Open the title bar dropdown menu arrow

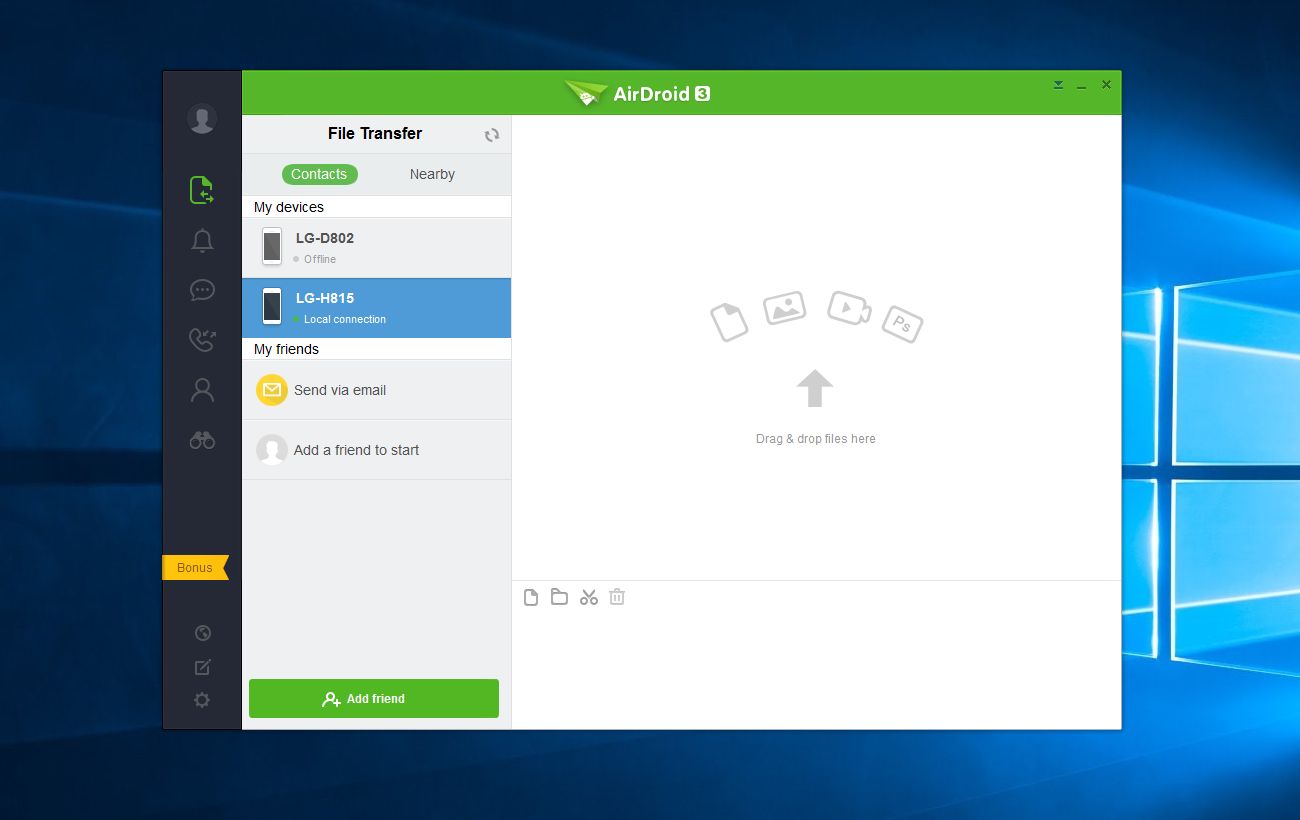point(1058,85)
